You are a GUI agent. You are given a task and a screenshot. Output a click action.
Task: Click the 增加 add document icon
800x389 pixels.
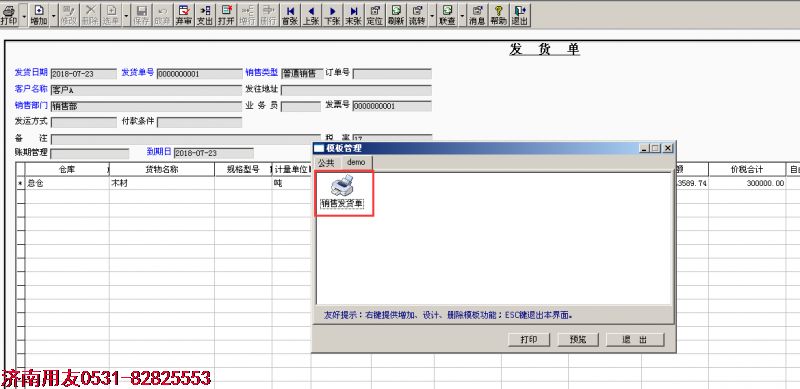coord(39,15)
